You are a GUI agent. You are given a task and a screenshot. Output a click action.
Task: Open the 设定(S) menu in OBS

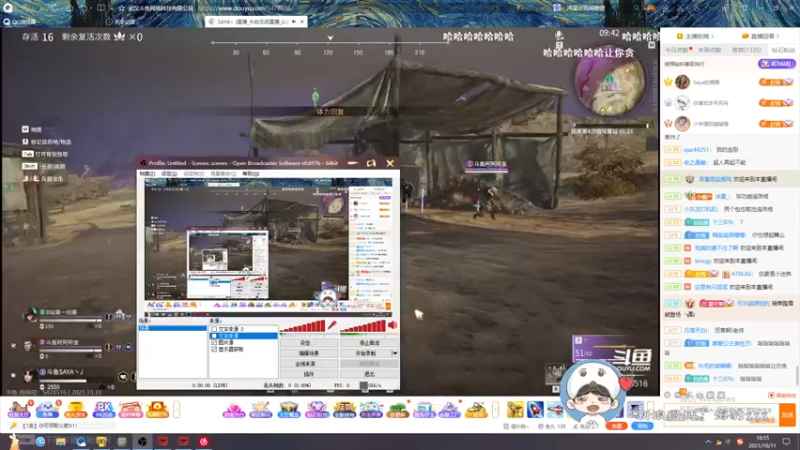point(169,174)
